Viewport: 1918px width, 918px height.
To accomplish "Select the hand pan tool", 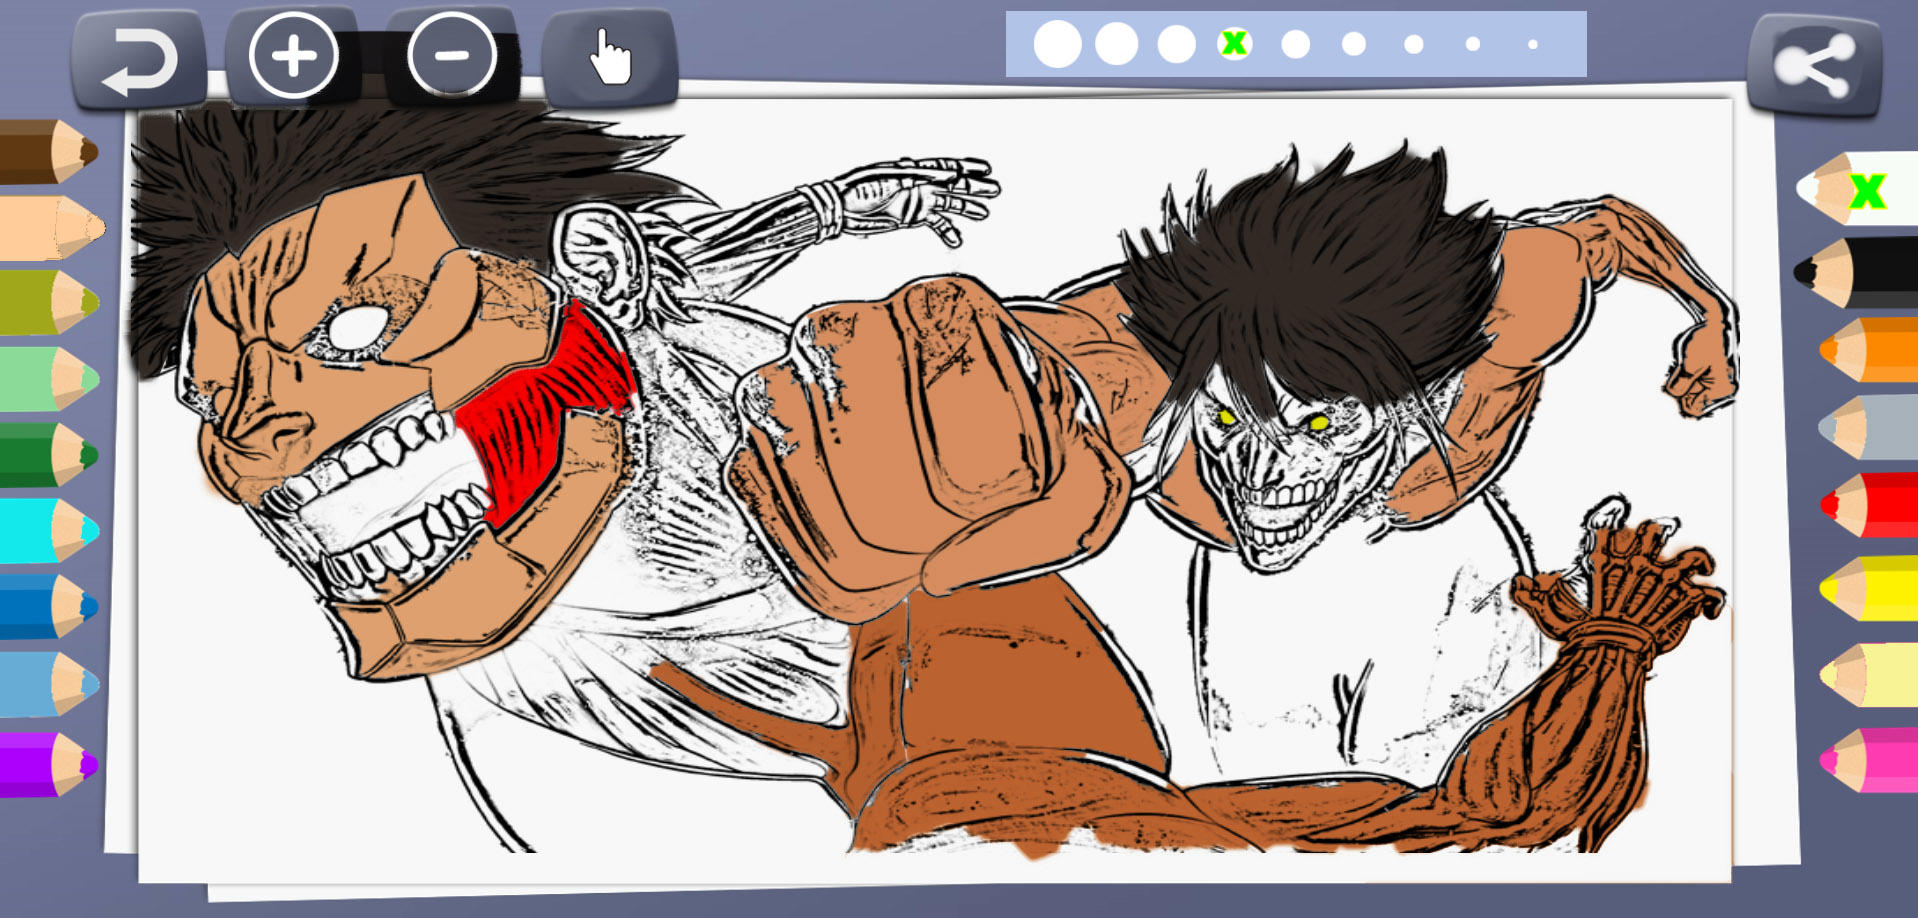I will pyautogui.click(x=610, y=58).
